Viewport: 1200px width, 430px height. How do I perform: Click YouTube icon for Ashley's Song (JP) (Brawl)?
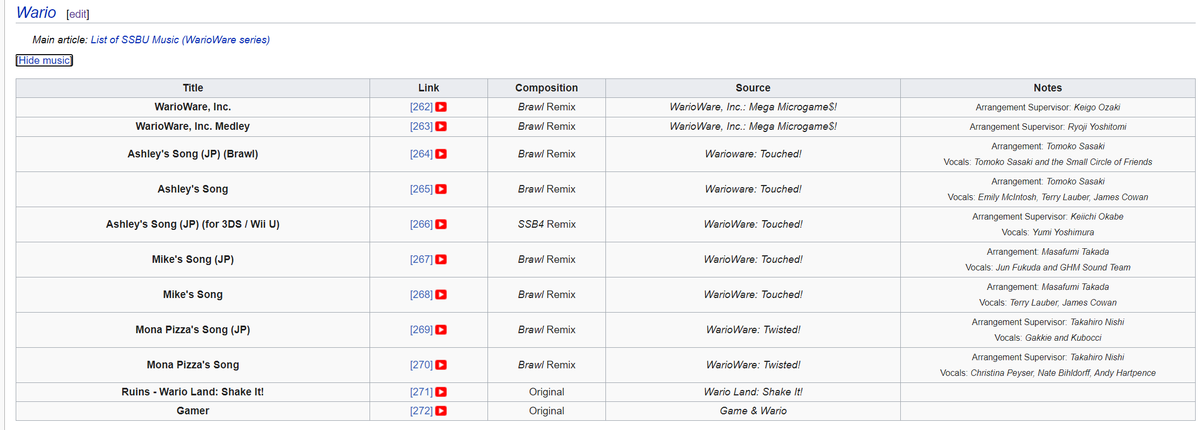click(440, 154)
